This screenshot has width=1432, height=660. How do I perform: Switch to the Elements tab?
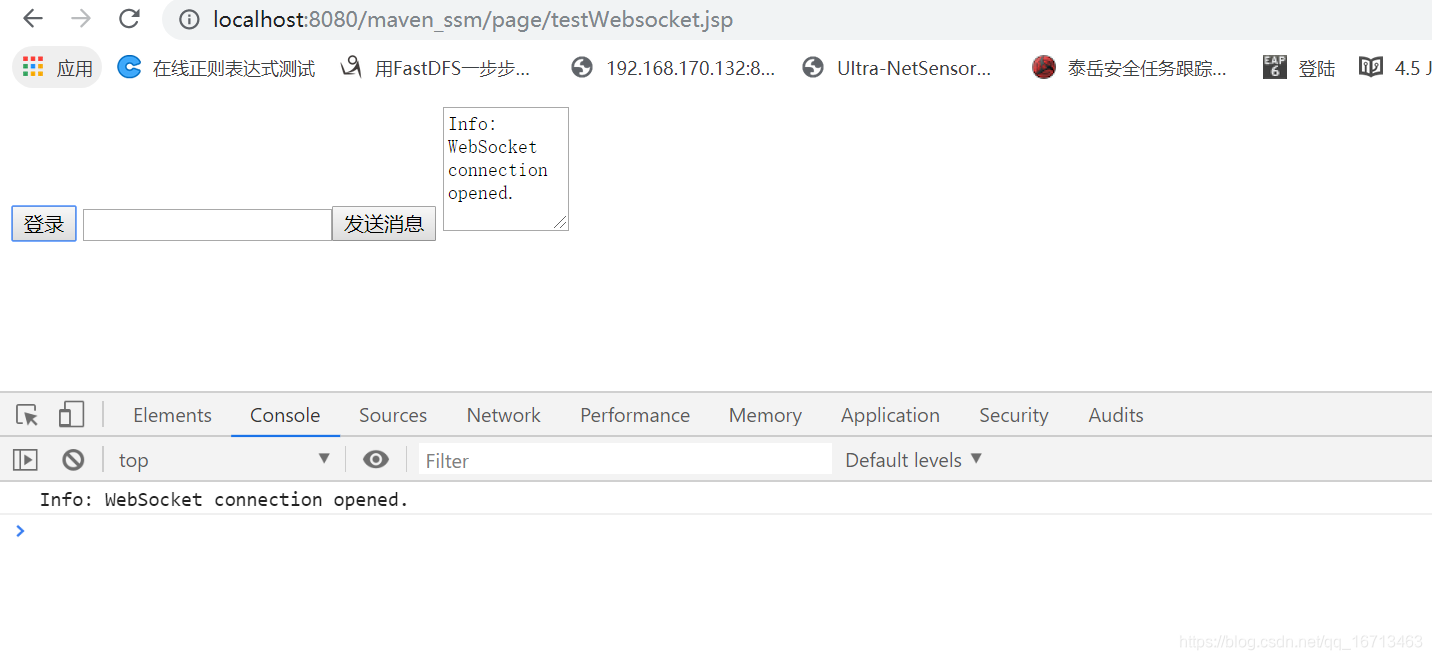tap(171, 414)
